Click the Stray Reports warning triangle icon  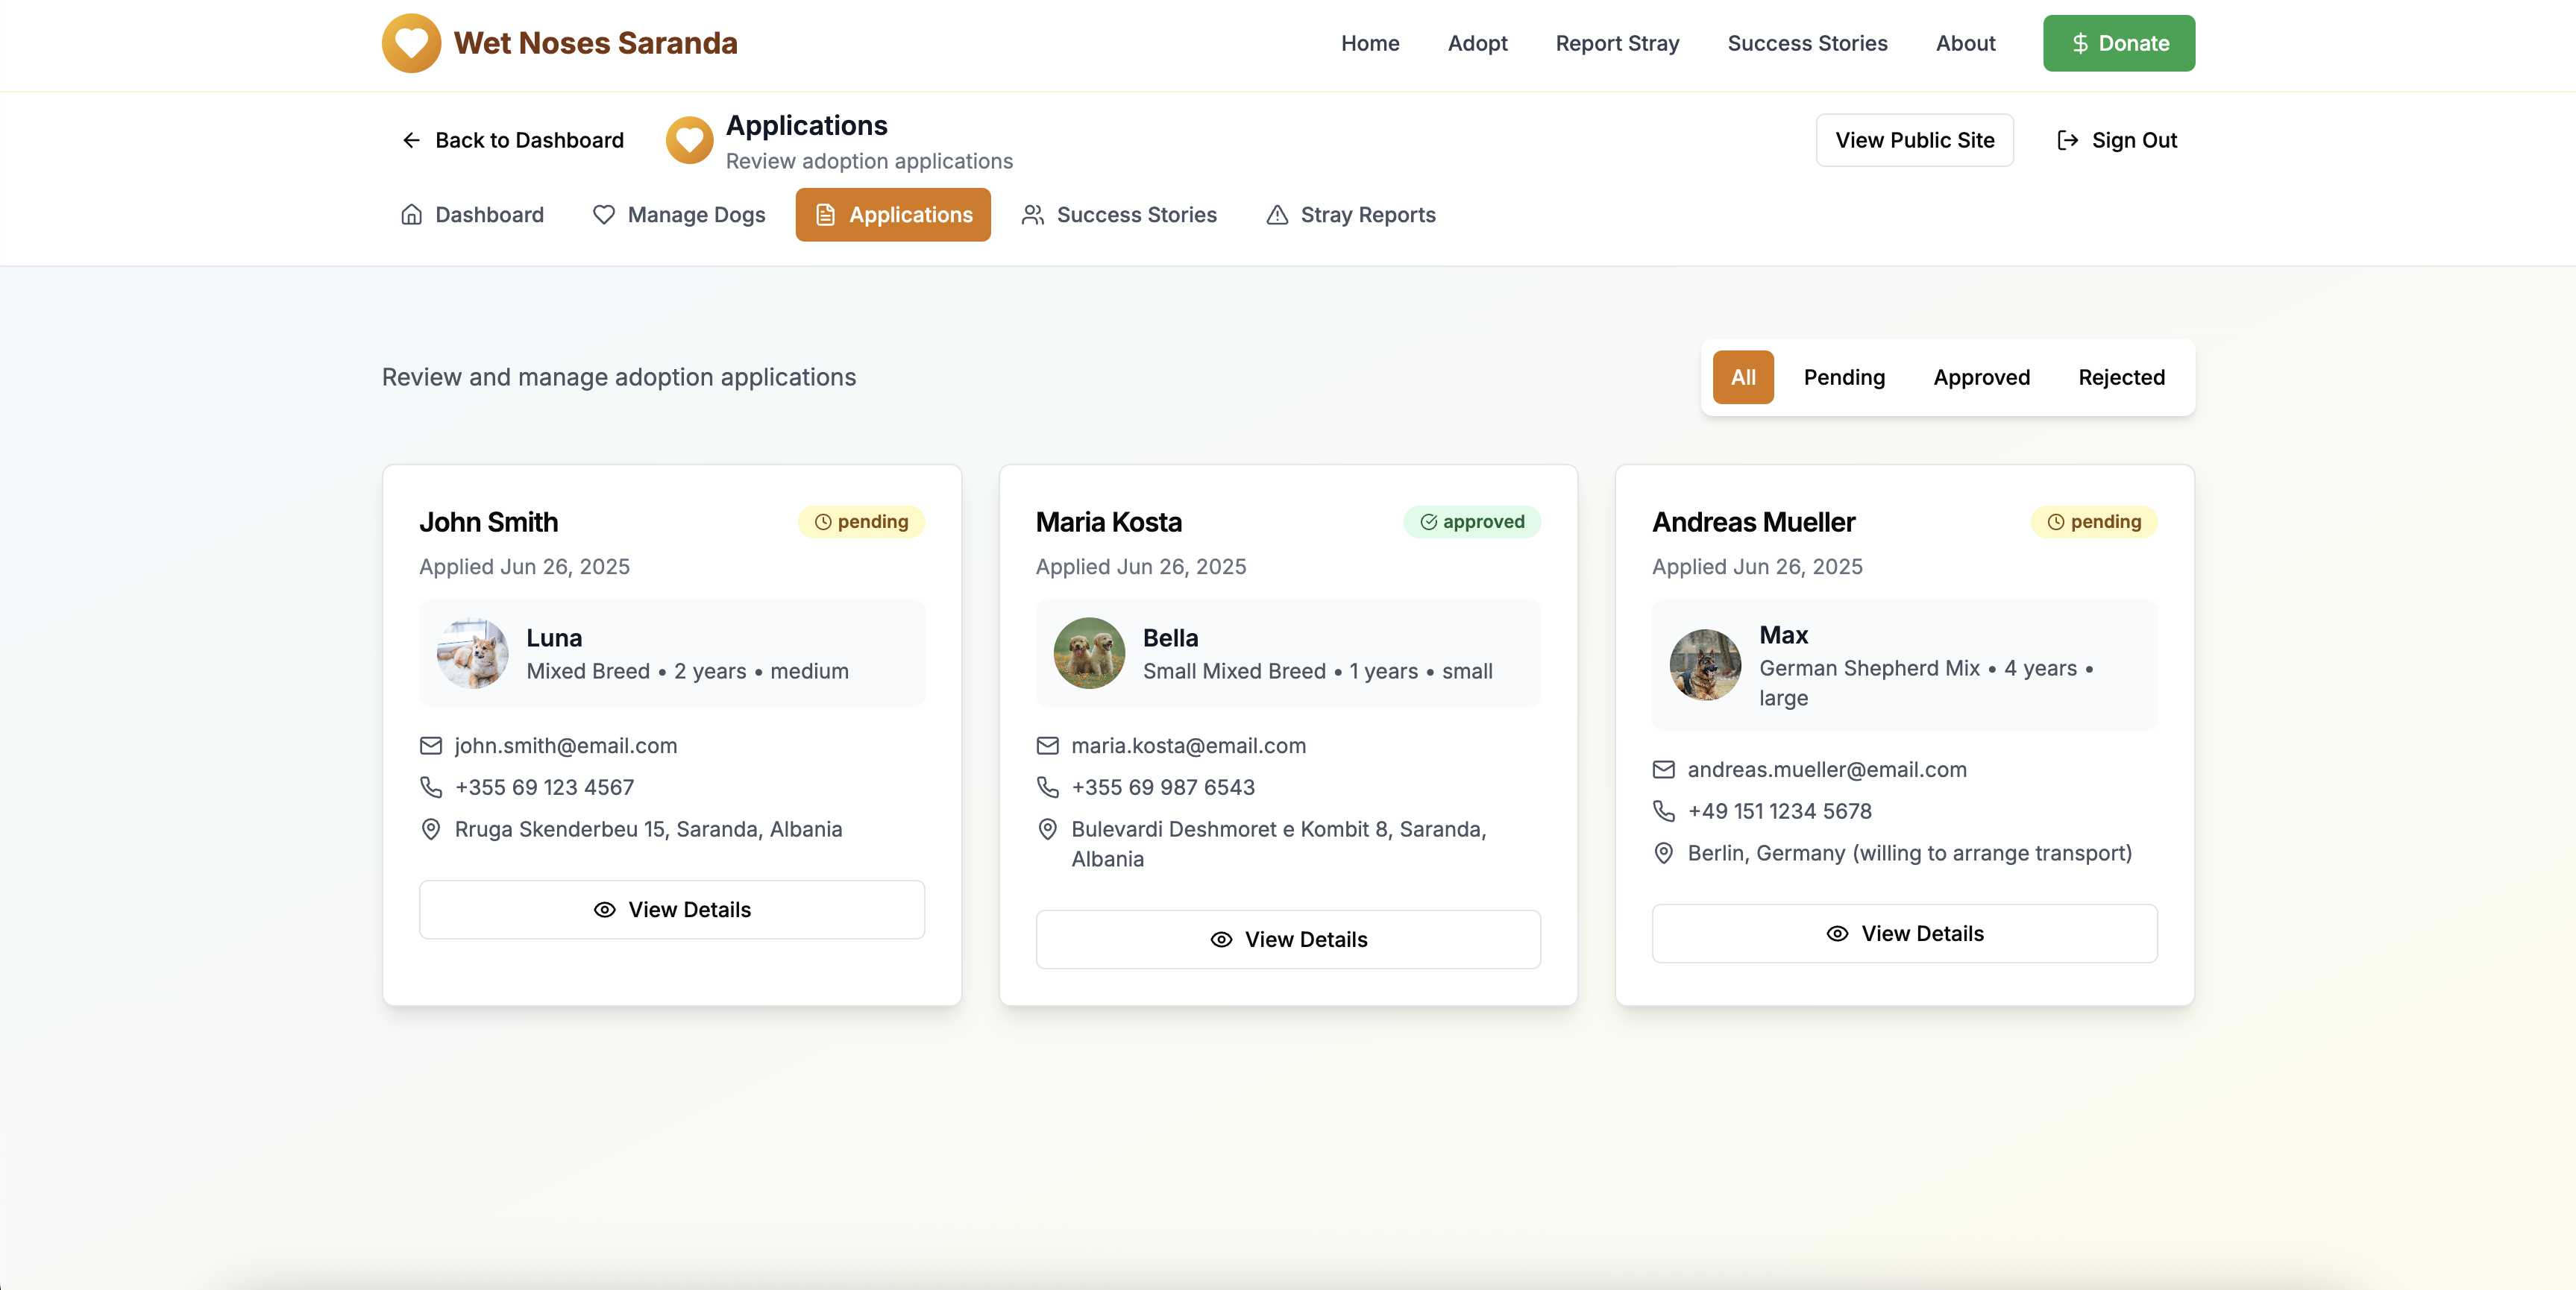[1277, 215]
